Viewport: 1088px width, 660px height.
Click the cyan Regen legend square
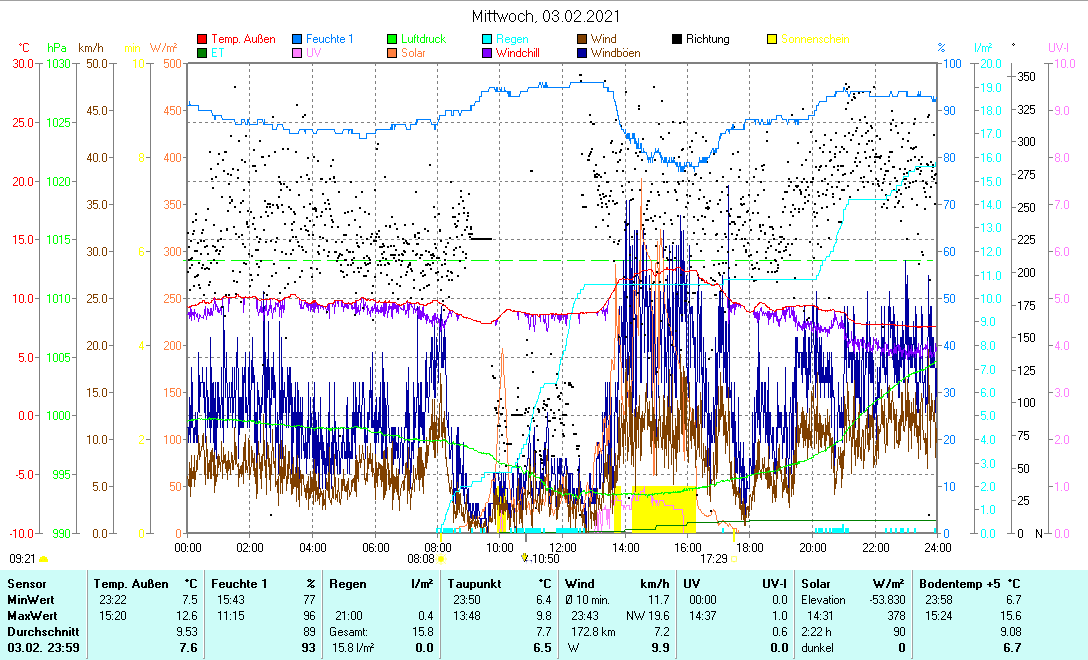click(487, 39)
